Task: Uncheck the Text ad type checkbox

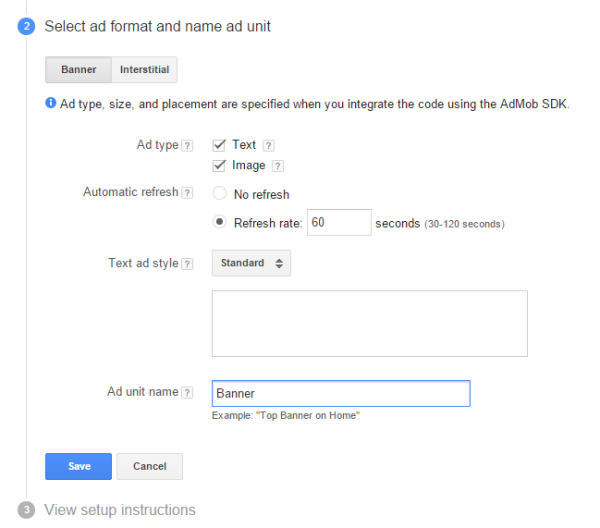Action: click(x=219, y=145)
